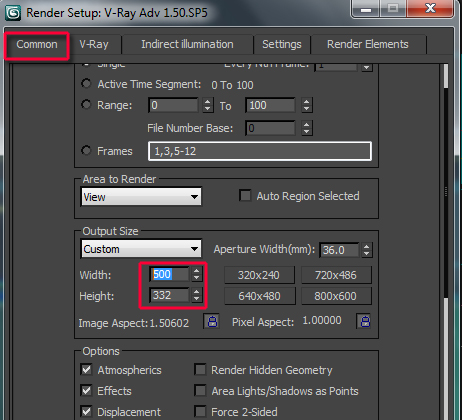This screenshot has width=462, height=420.
Task: Click the Range end value field
Action: click(x=270, y=105)
